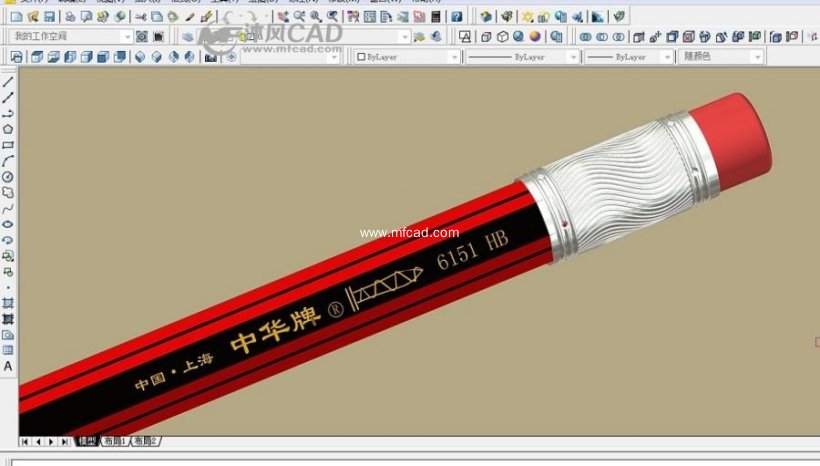The height and width of the screenshot is (466, 820).
Task: Switch to the 布局2 layout tab
Action: click(145, 441)
